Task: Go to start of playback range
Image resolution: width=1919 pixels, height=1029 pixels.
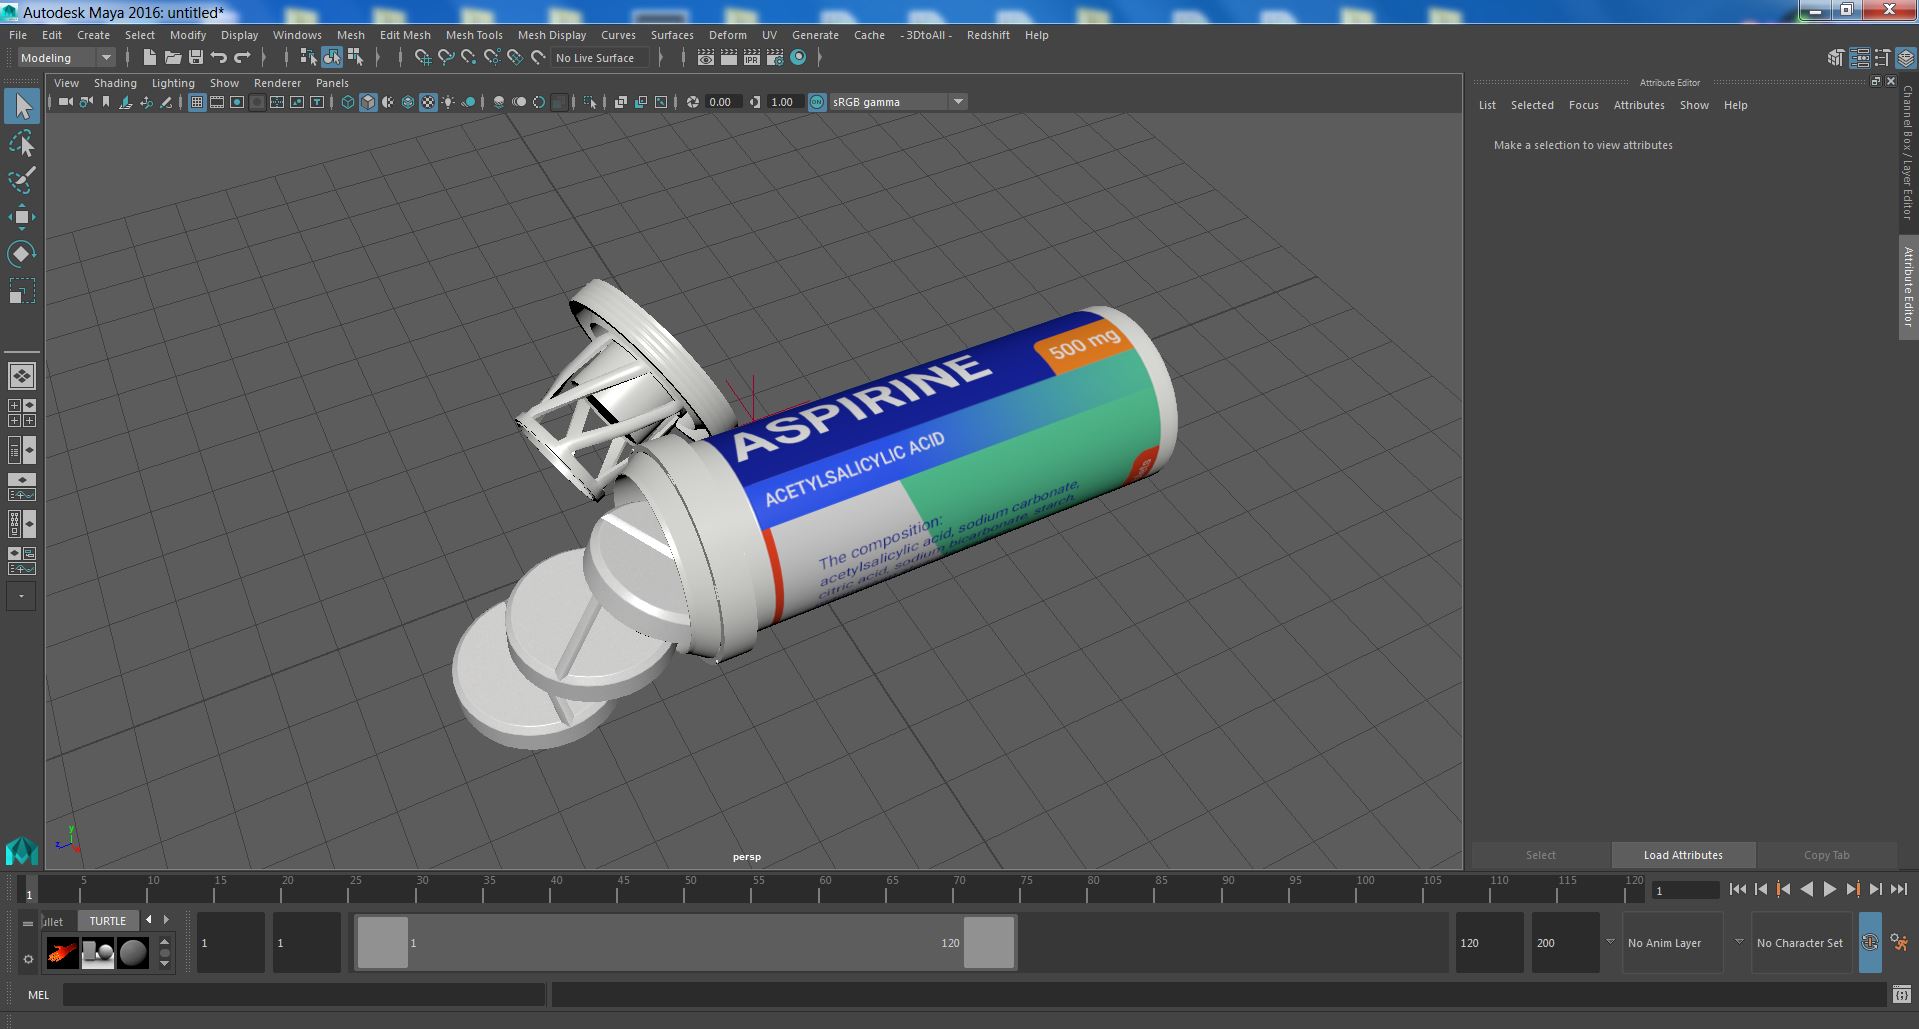Action: pos(1738,889)
